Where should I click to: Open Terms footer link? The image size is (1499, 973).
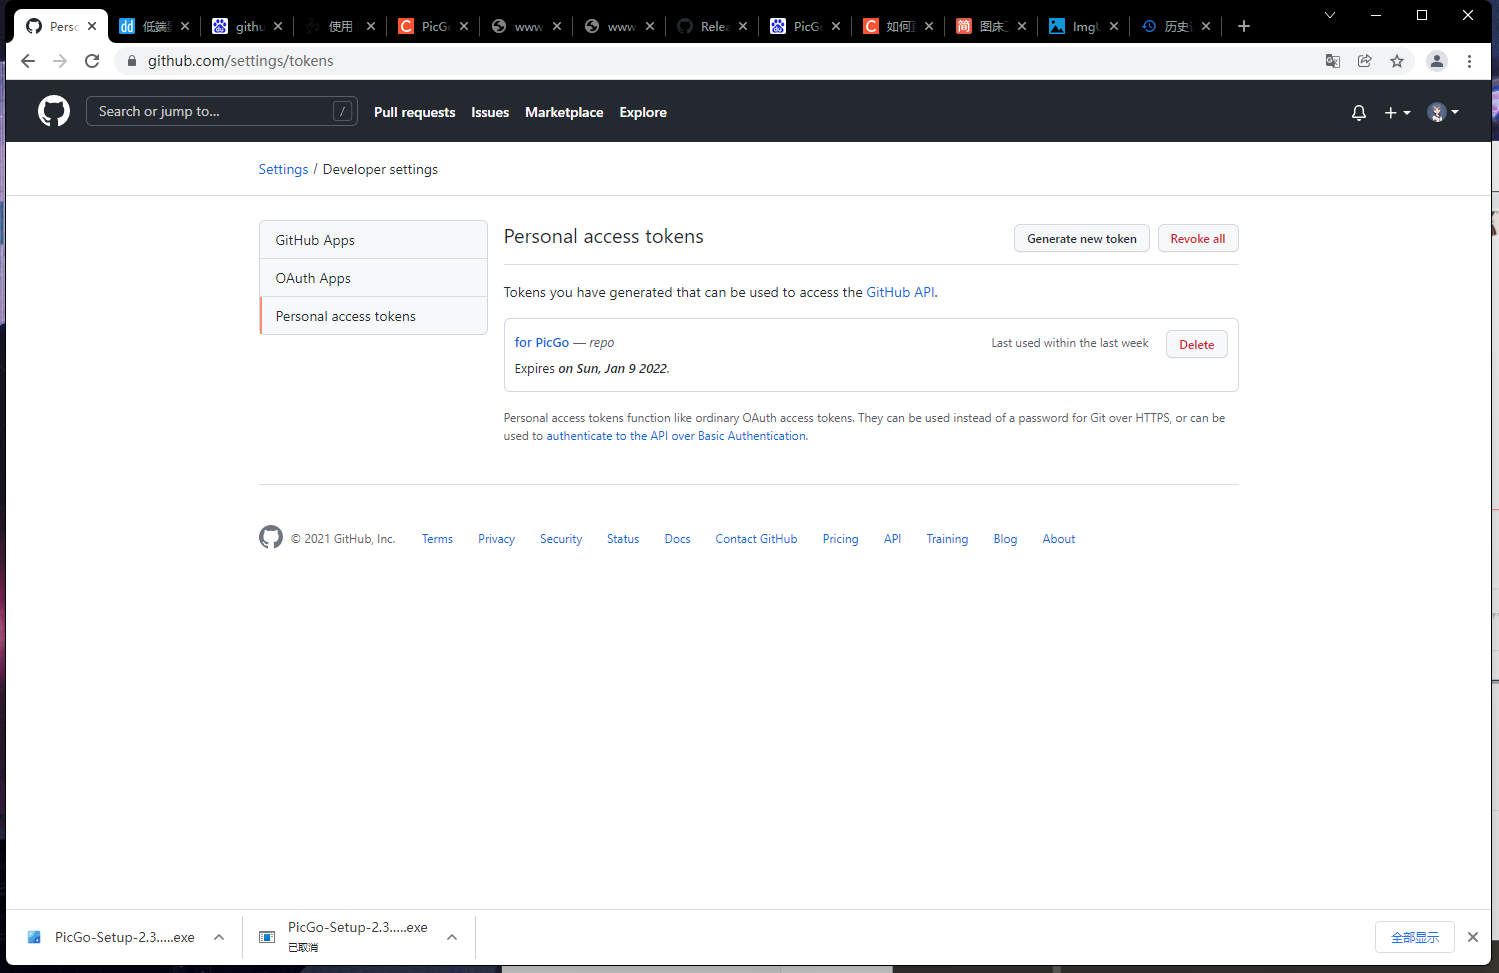(437, 539)
